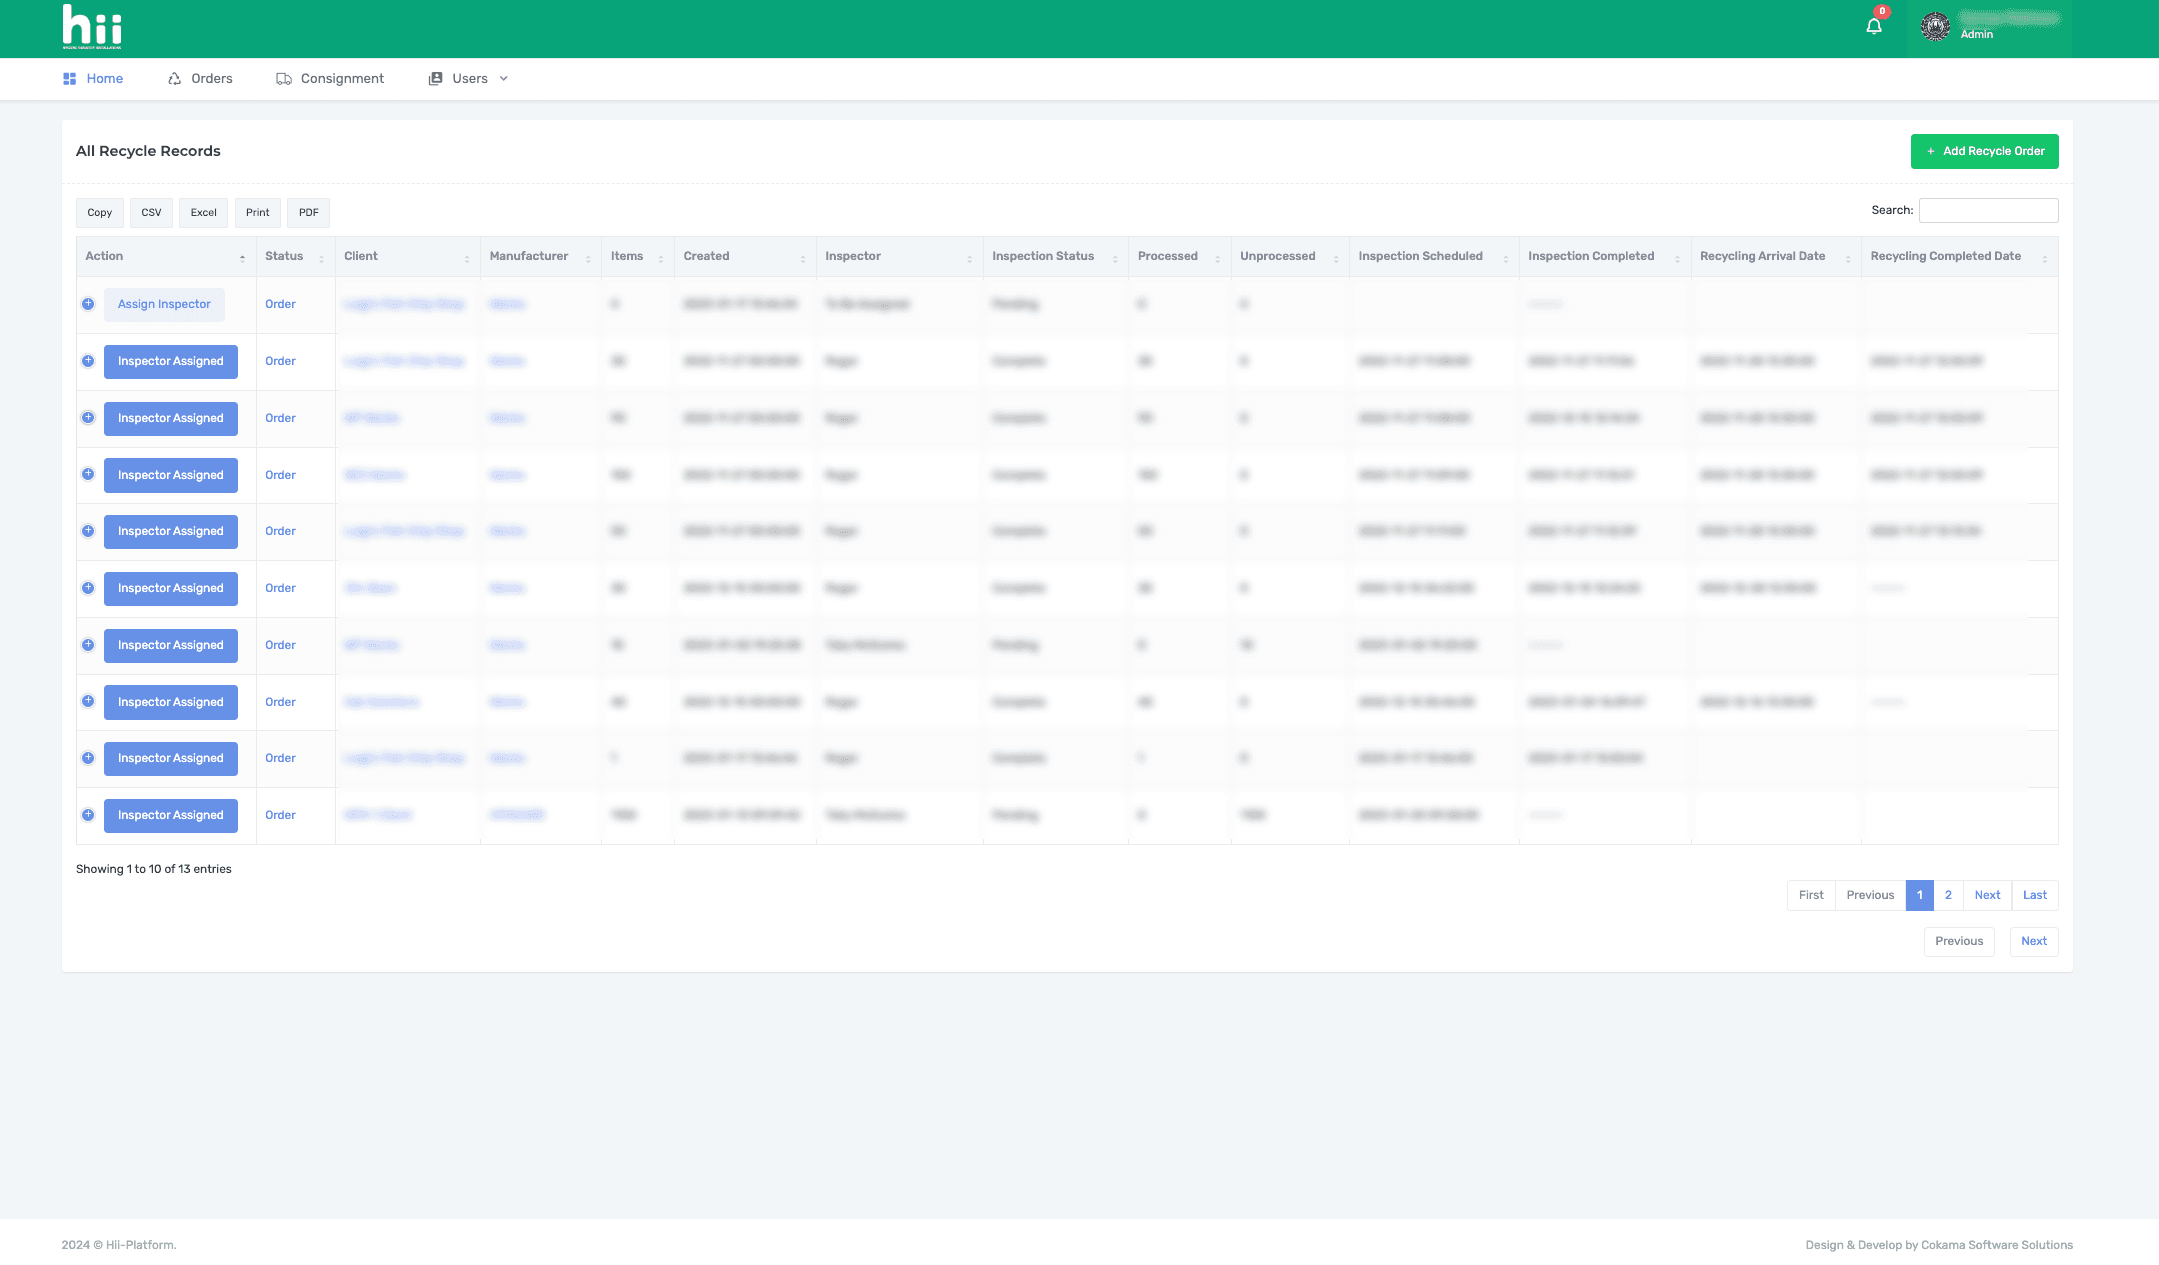Screen dimensions: 2159x1265
Task: Select page 1 in pagination
Action: coord(1920,895)
